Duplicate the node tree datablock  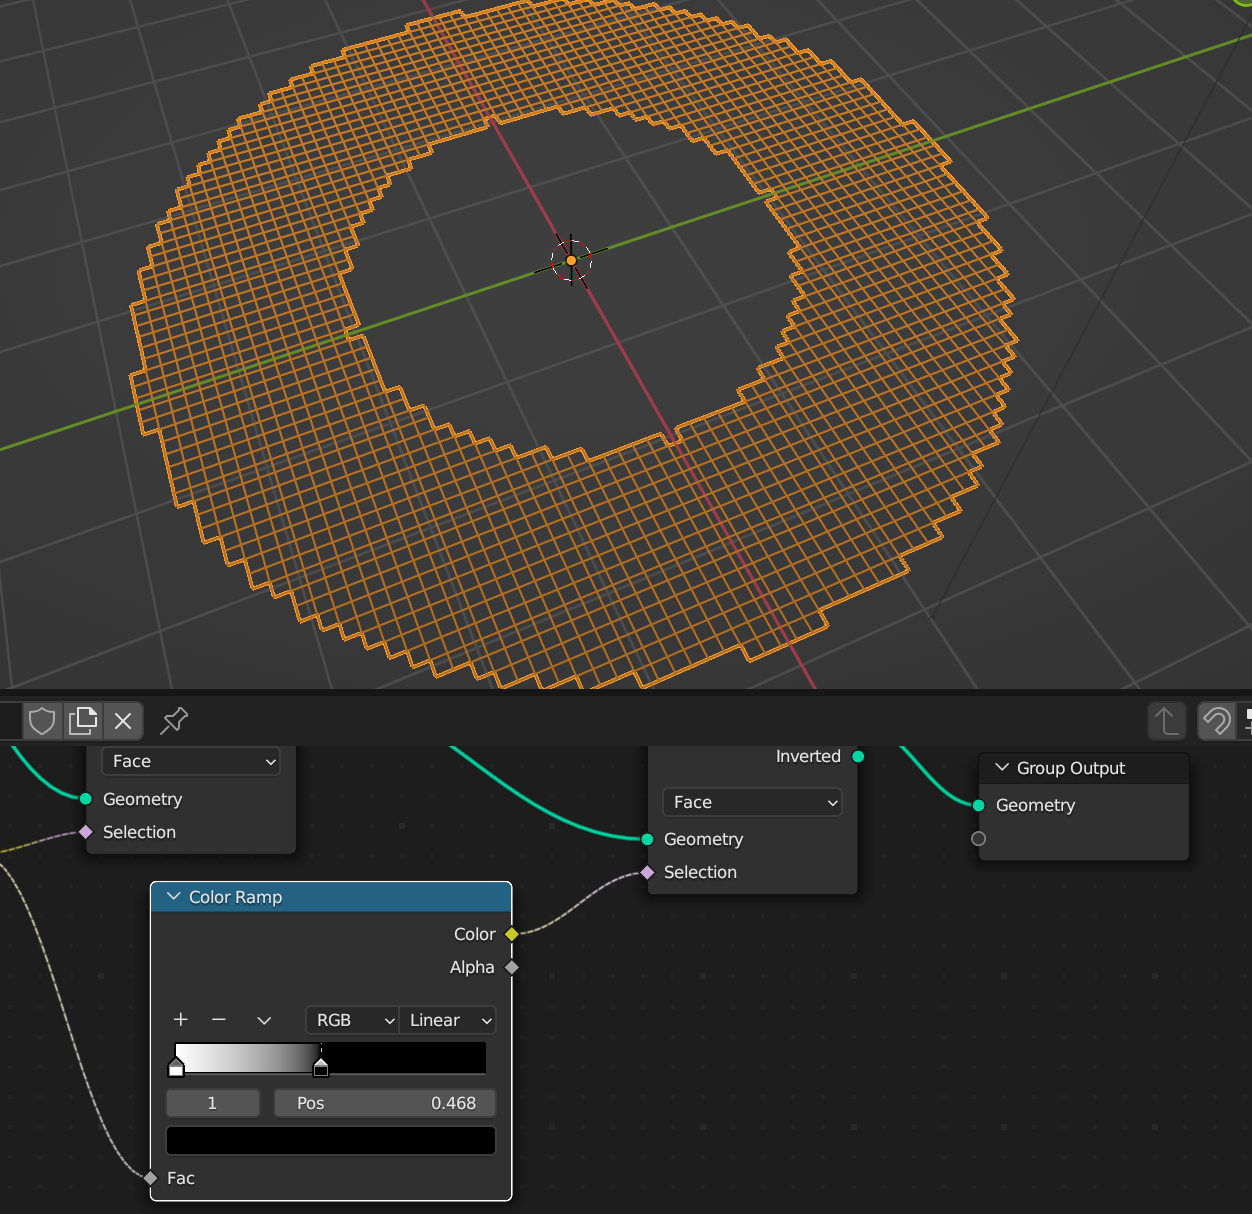tap(83, 721)
